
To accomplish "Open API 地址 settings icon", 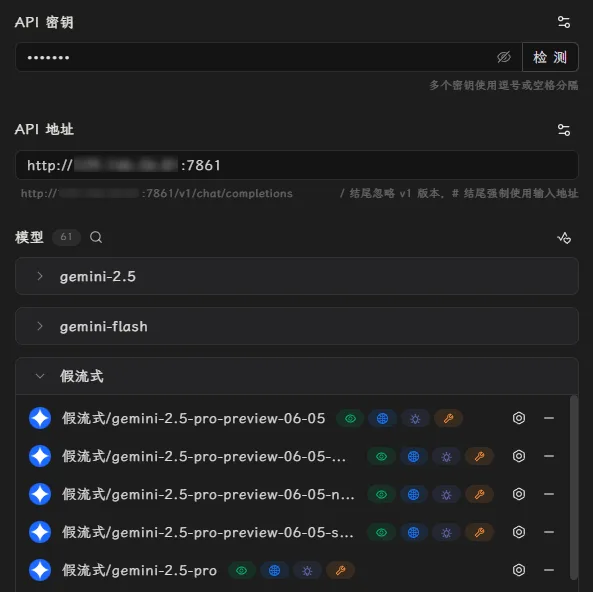I will point(564,130).
